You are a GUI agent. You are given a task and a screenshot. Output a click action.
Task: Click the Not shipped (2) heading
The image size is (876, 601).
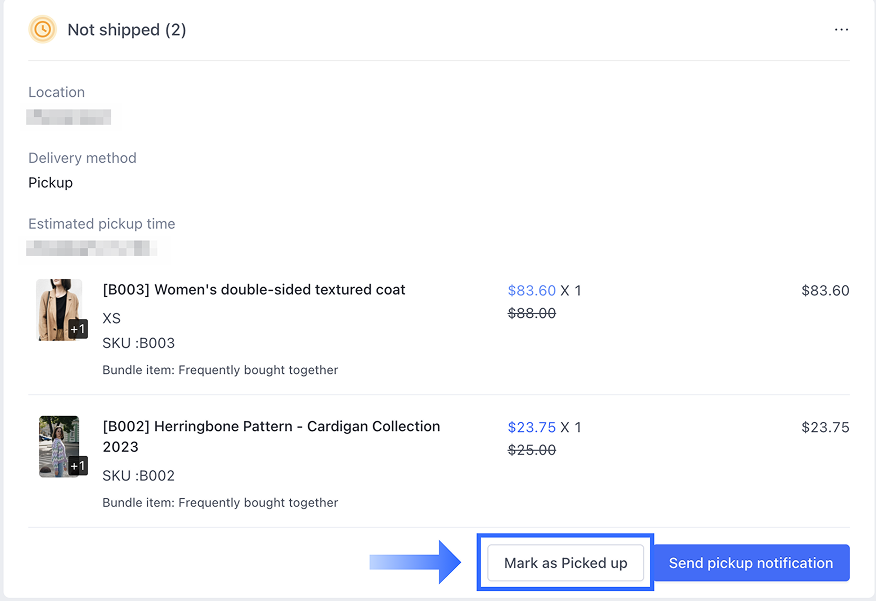coord(127,30)
